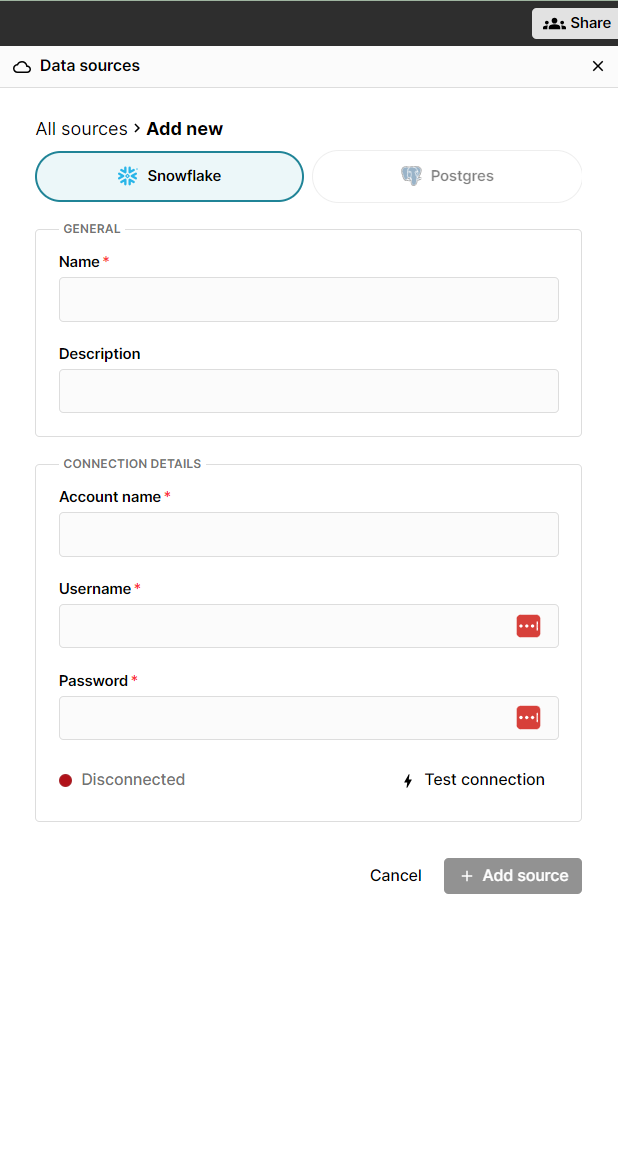Click the plus icon on Add source
This screenshot has height=1159, width=618.
[466, 875]
